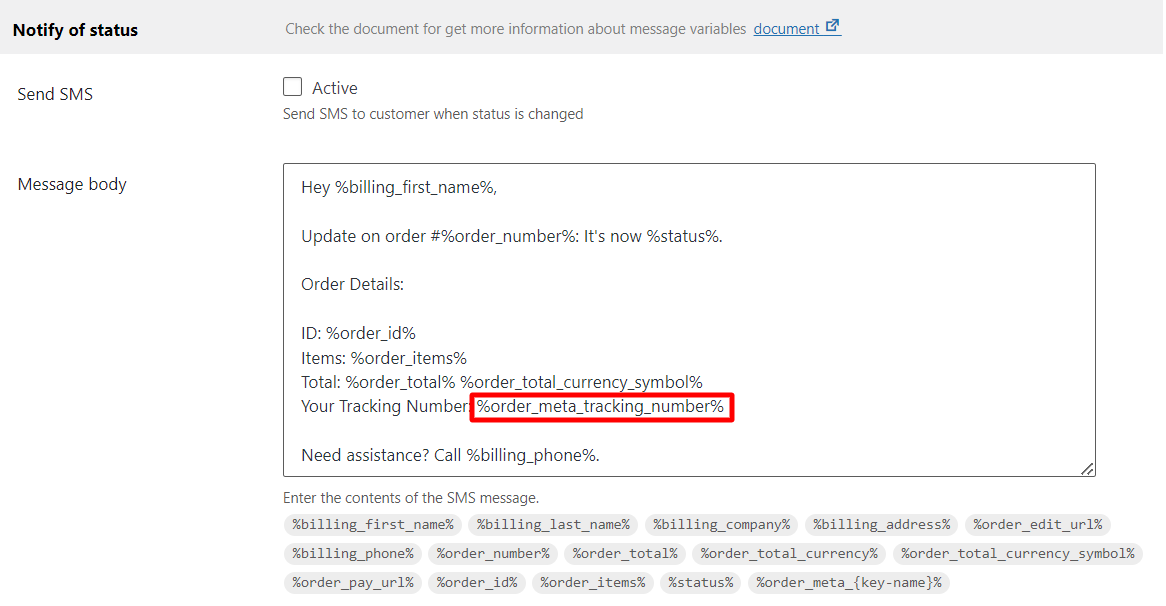Insert the %billing_first_name% variable tag

373,524
